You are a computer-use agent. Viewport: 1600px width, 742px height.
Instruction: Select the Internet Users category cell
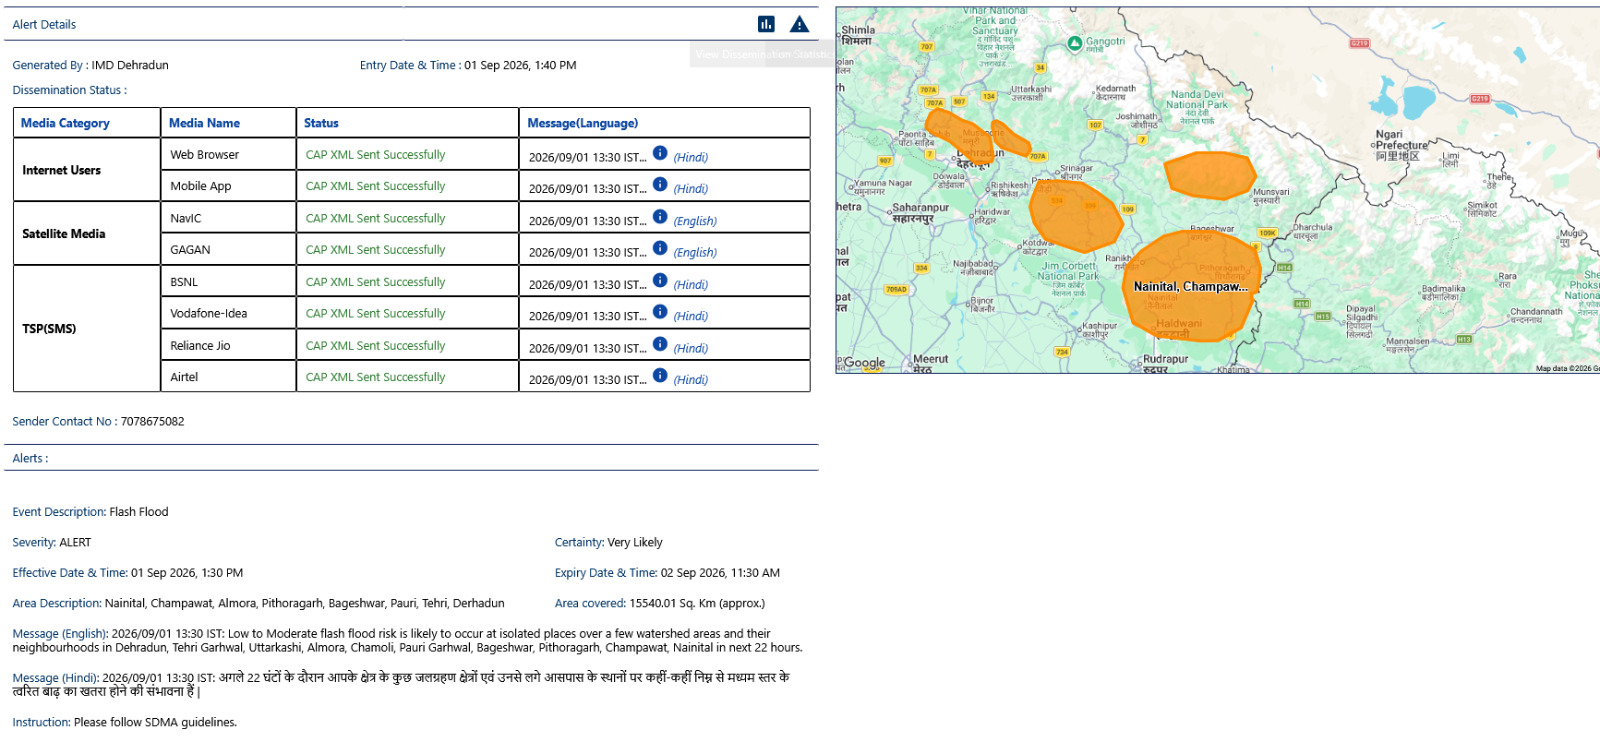(87, 170)
